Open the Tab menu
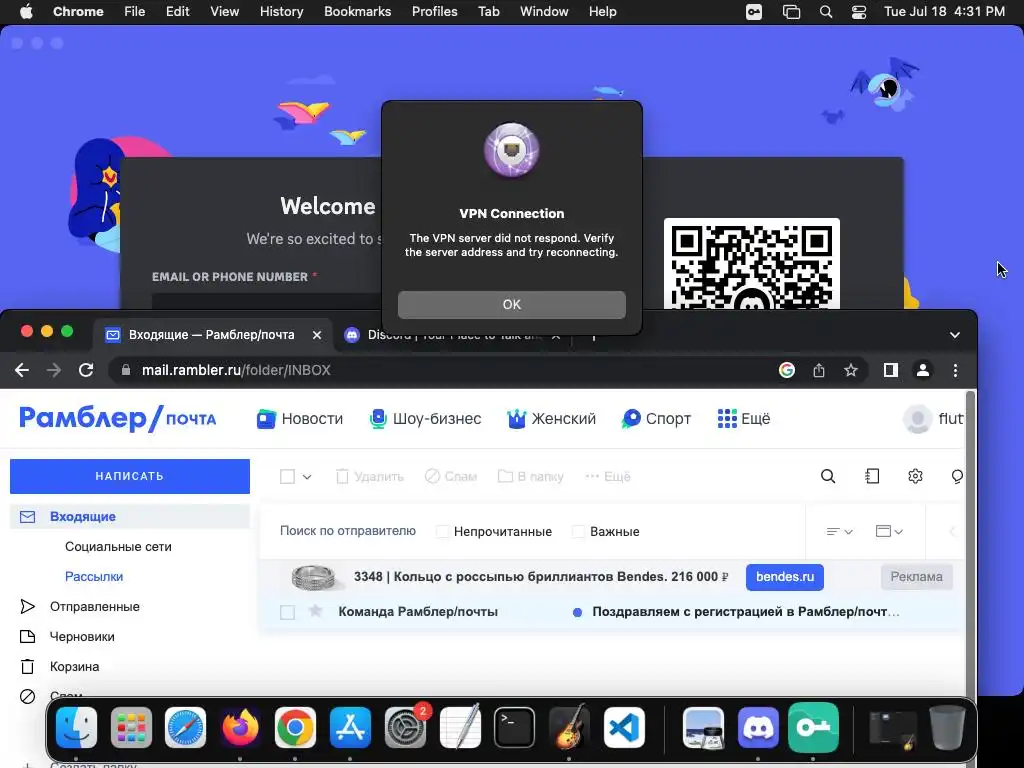1024x768 pixels. (x=488, y=12)
